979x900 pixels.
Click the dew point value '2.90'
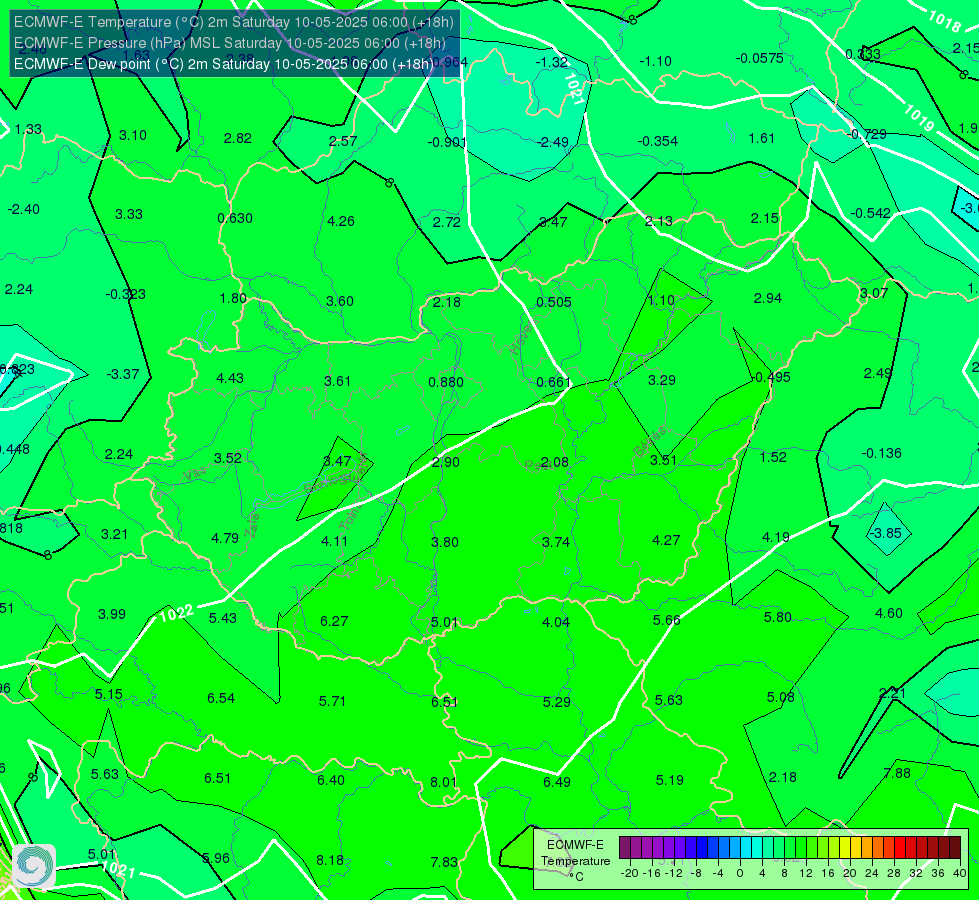pyautogui.click(x=446, y=462)
